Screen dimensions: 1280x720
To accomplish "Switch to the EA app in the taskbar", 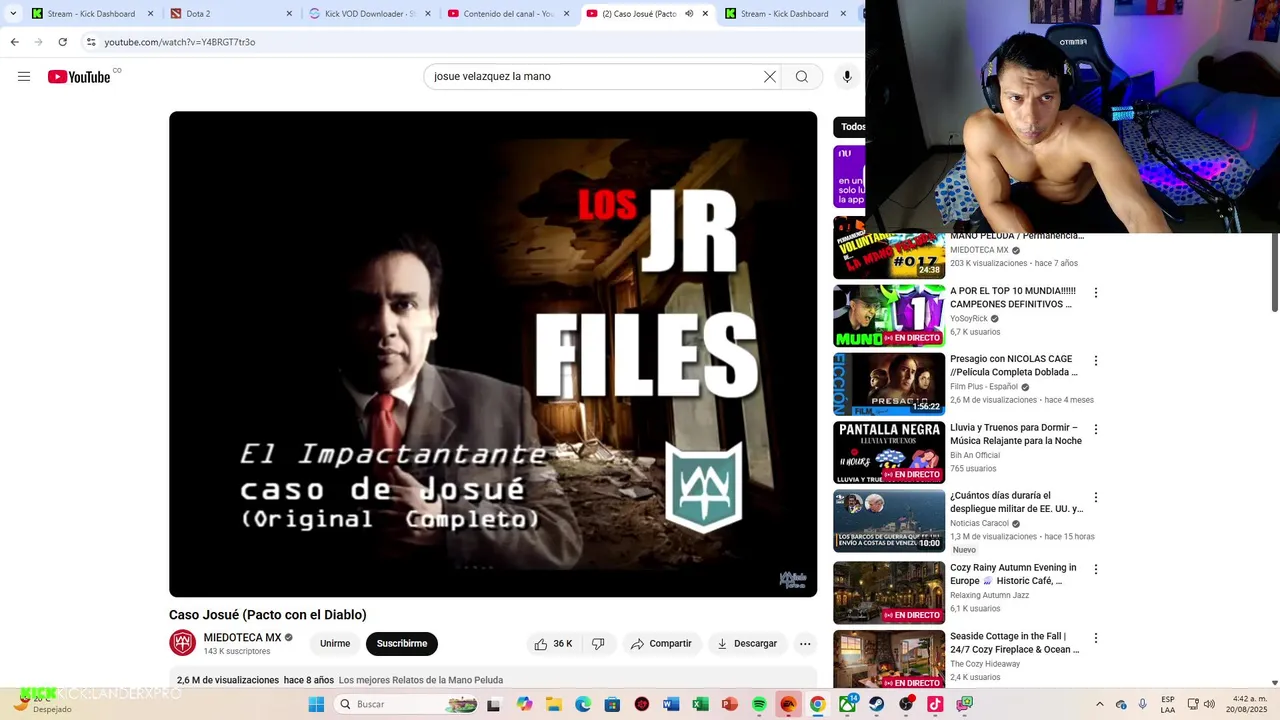I will pos(788,704).
